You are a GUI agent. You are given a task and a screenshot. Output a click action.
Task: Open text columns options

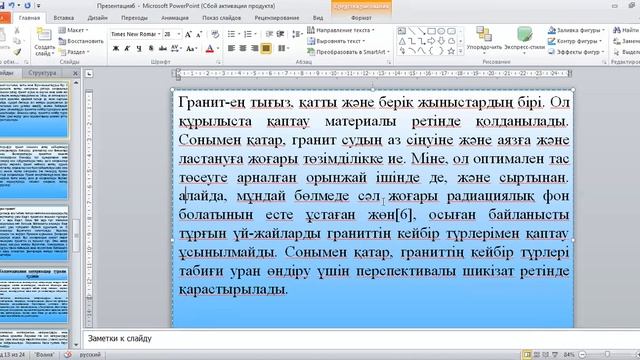point(283,49)
